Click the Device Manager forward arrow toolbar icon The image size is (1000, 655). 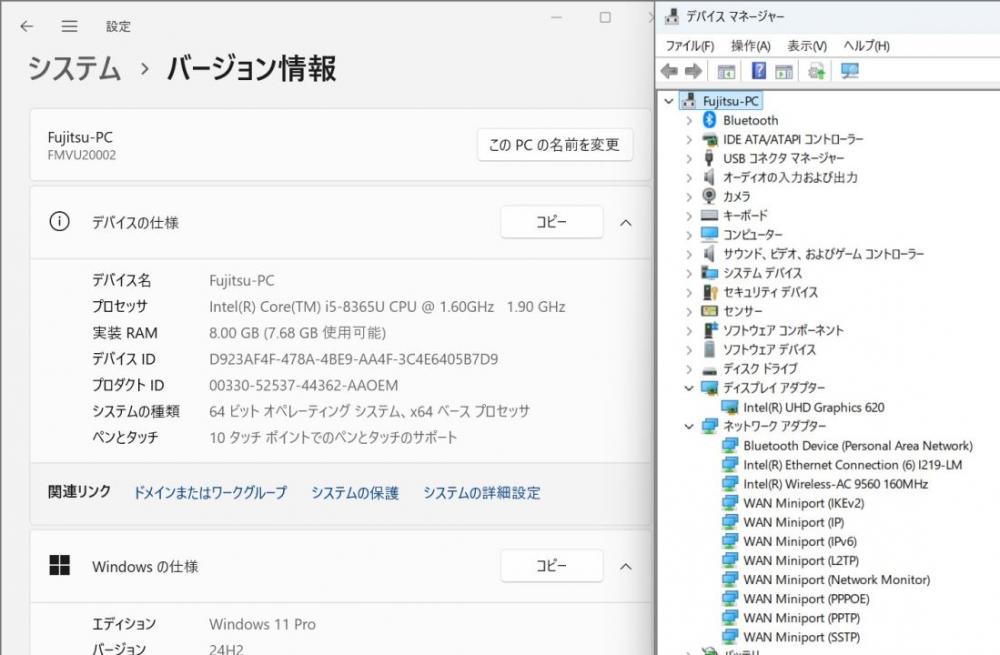pyautogui.click(x=693, y=71)
